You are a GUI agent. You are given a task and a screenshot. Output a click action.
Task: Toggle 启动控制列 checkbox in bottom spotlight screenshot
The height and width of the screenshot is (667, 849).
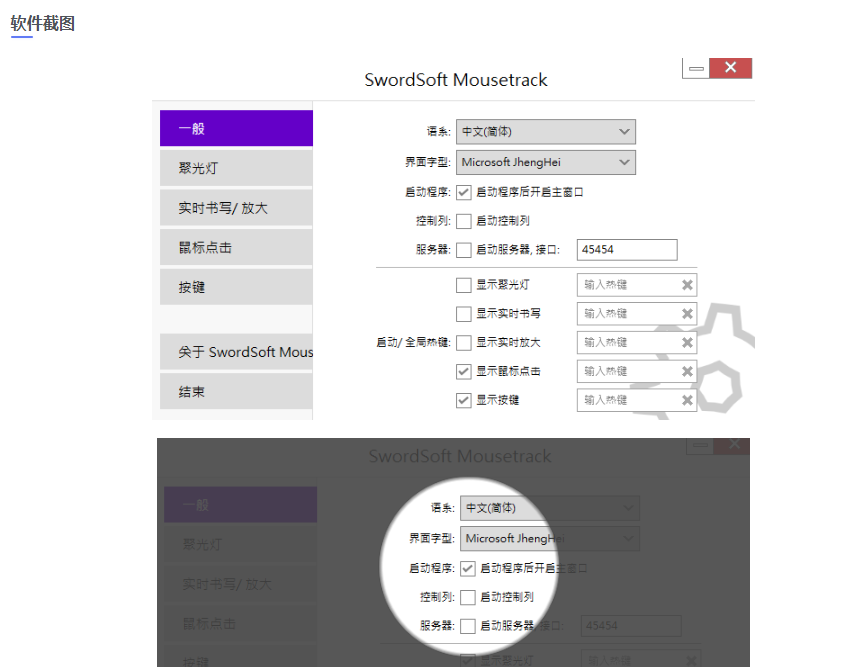tap(468, 597)
